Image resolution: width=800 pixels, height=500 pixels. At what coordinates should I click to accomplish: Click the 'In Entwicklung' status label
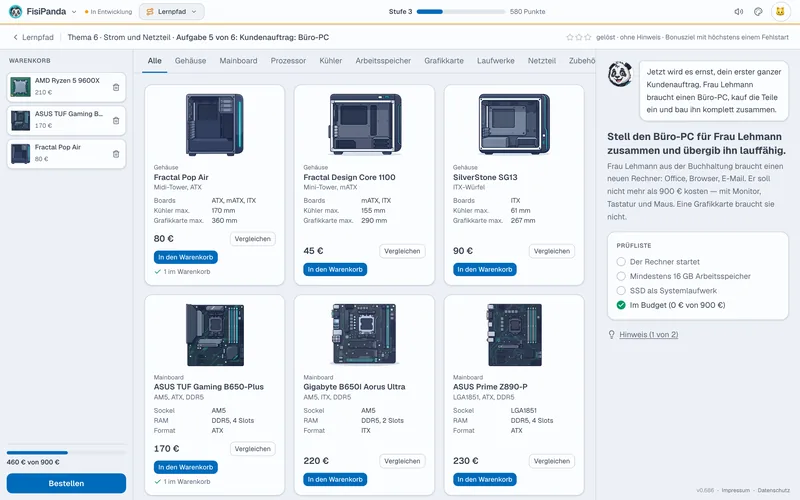[108, 12]
